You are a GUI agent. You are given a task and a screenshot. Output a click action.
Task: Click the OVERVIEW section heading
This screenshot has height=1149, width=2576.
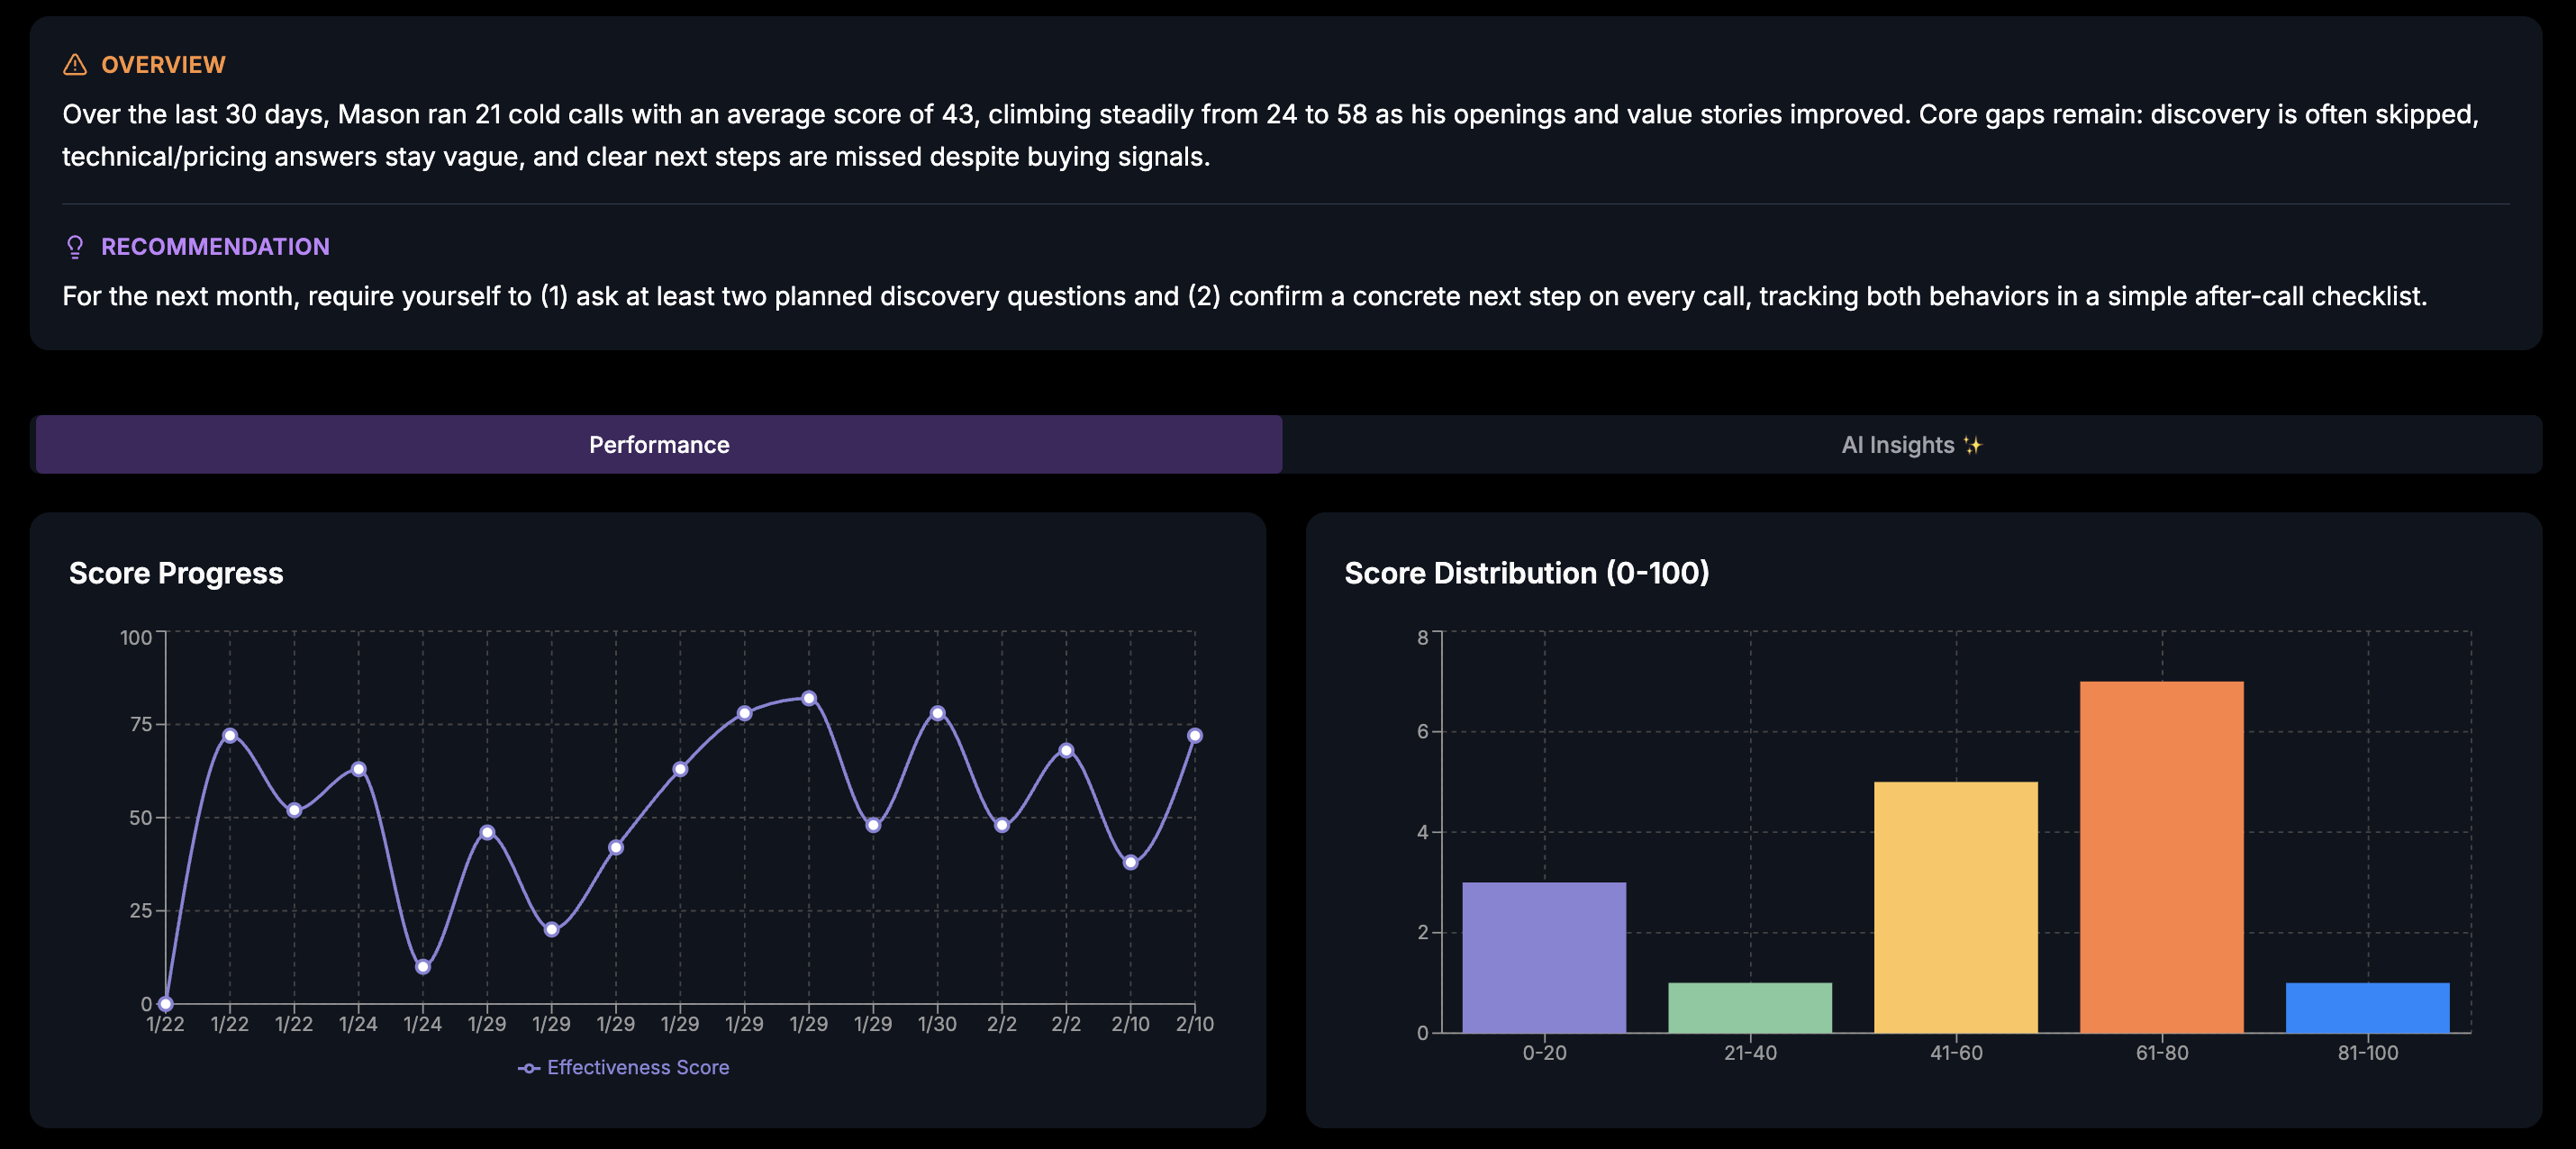pyautogui.click(x=163, y=65)
